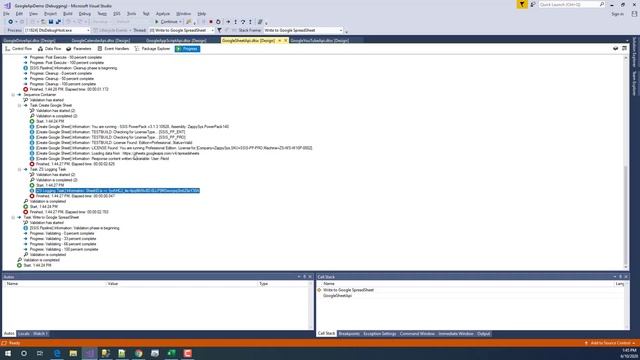Viewport: 640px width, 360px height.
Task: Select 'Write to Google SpreadSheet' call stack row
Action: 348,290
